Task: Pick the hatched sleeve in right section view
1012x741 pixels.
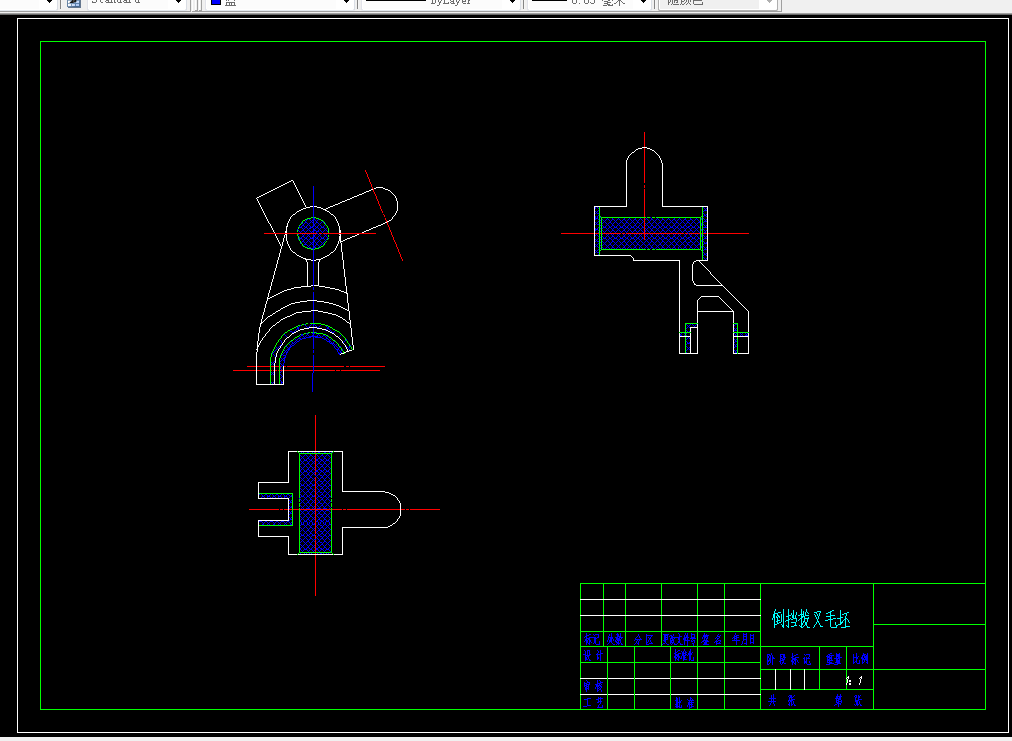Action: tap(651, 233)
